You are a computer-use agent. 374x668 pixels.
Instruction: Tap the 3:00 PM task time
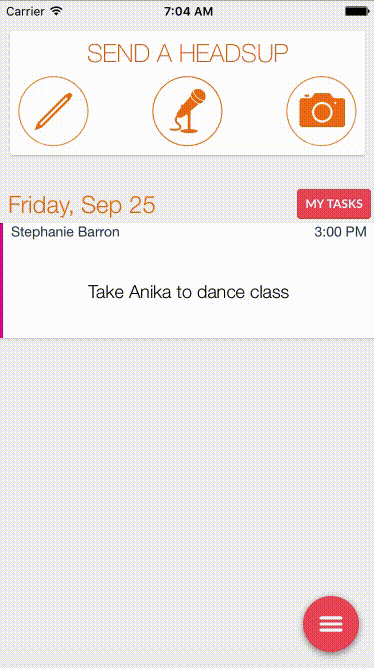(340, 232)
